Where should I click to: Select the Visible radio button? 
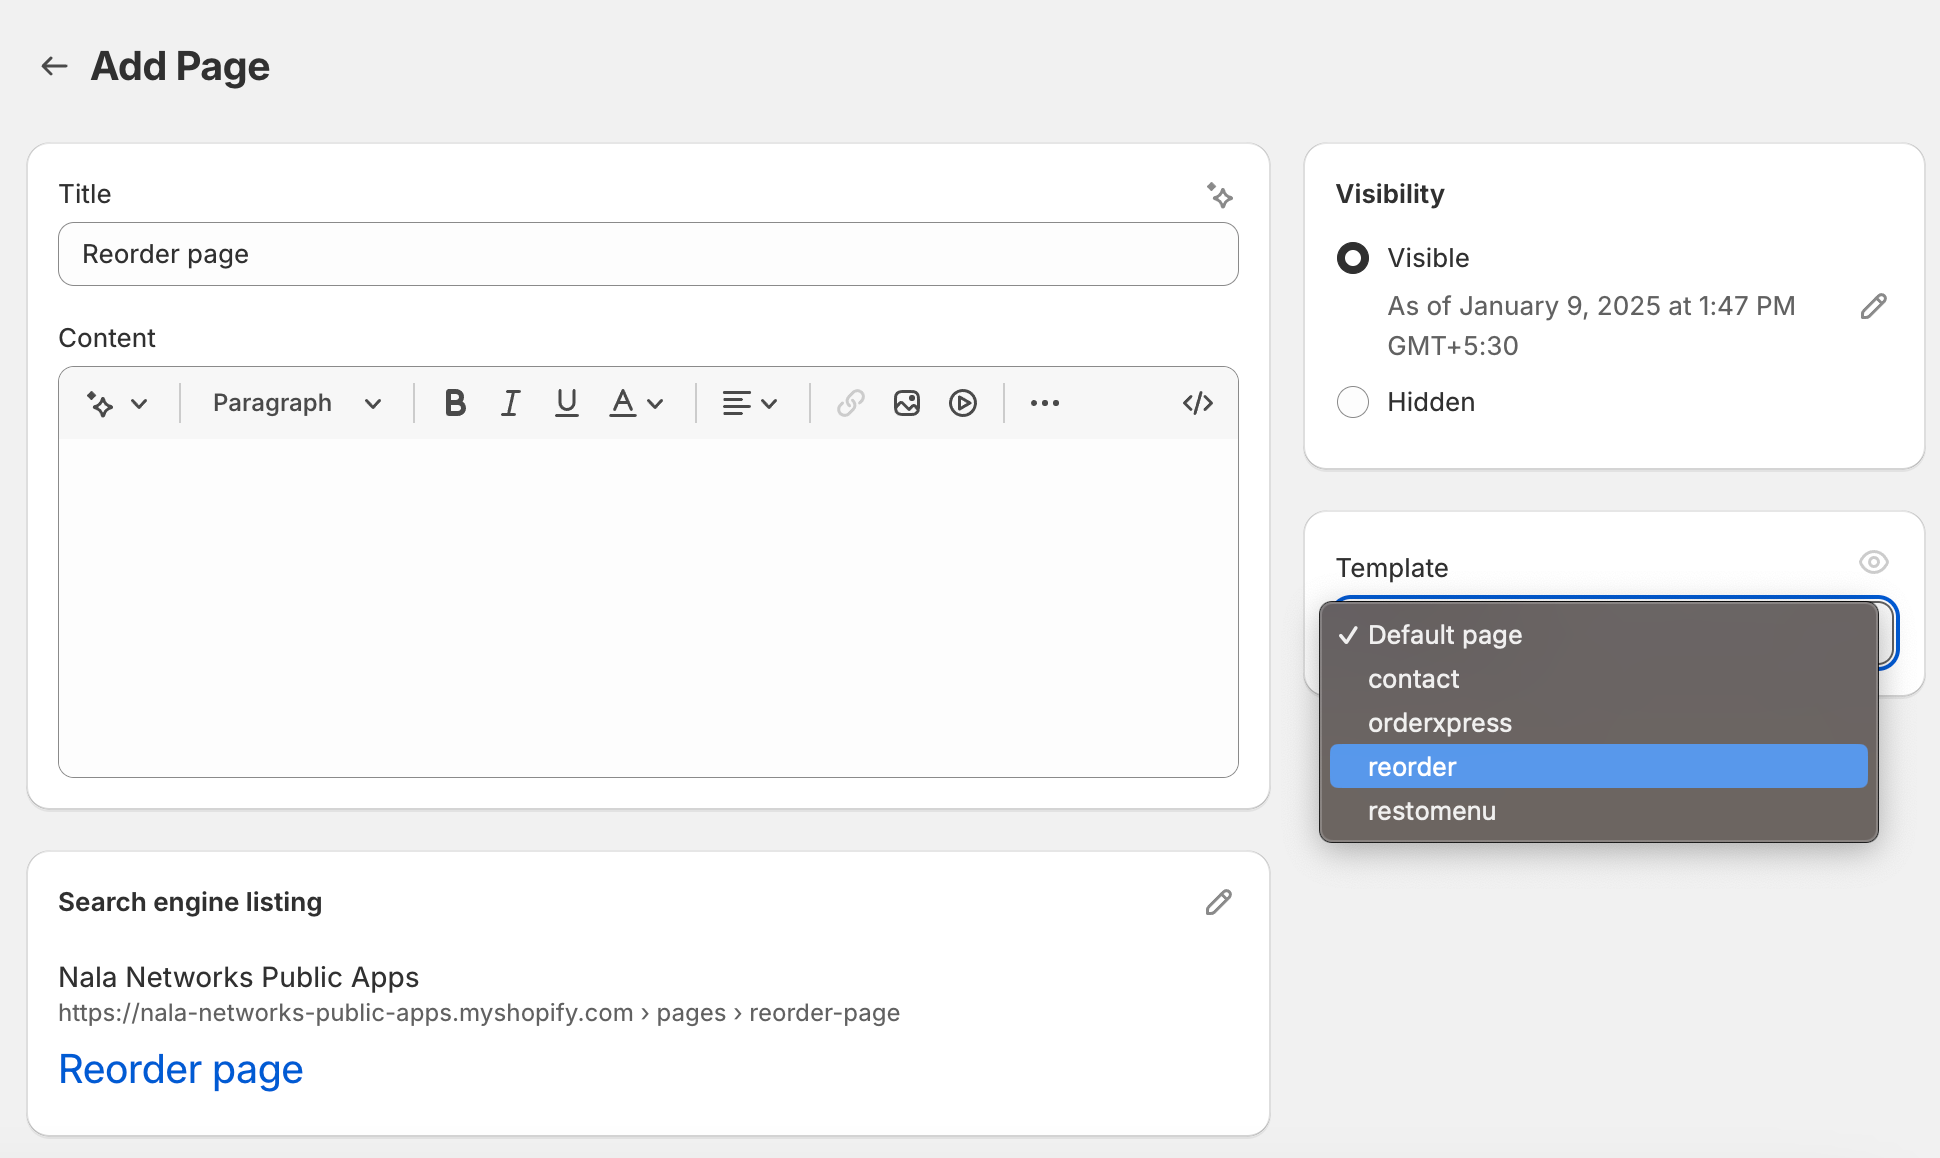click(x=1352, y=258)
